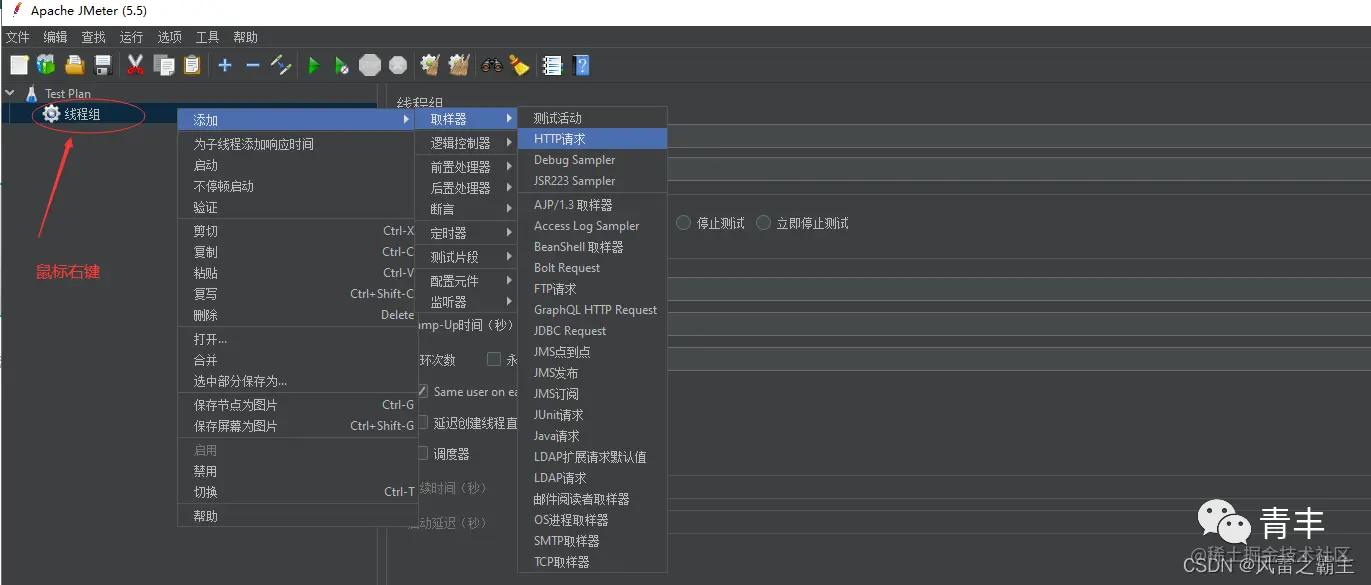Choose HTTP请求 from sampler submenu
1371x585 pixels.
pos(592,139)
